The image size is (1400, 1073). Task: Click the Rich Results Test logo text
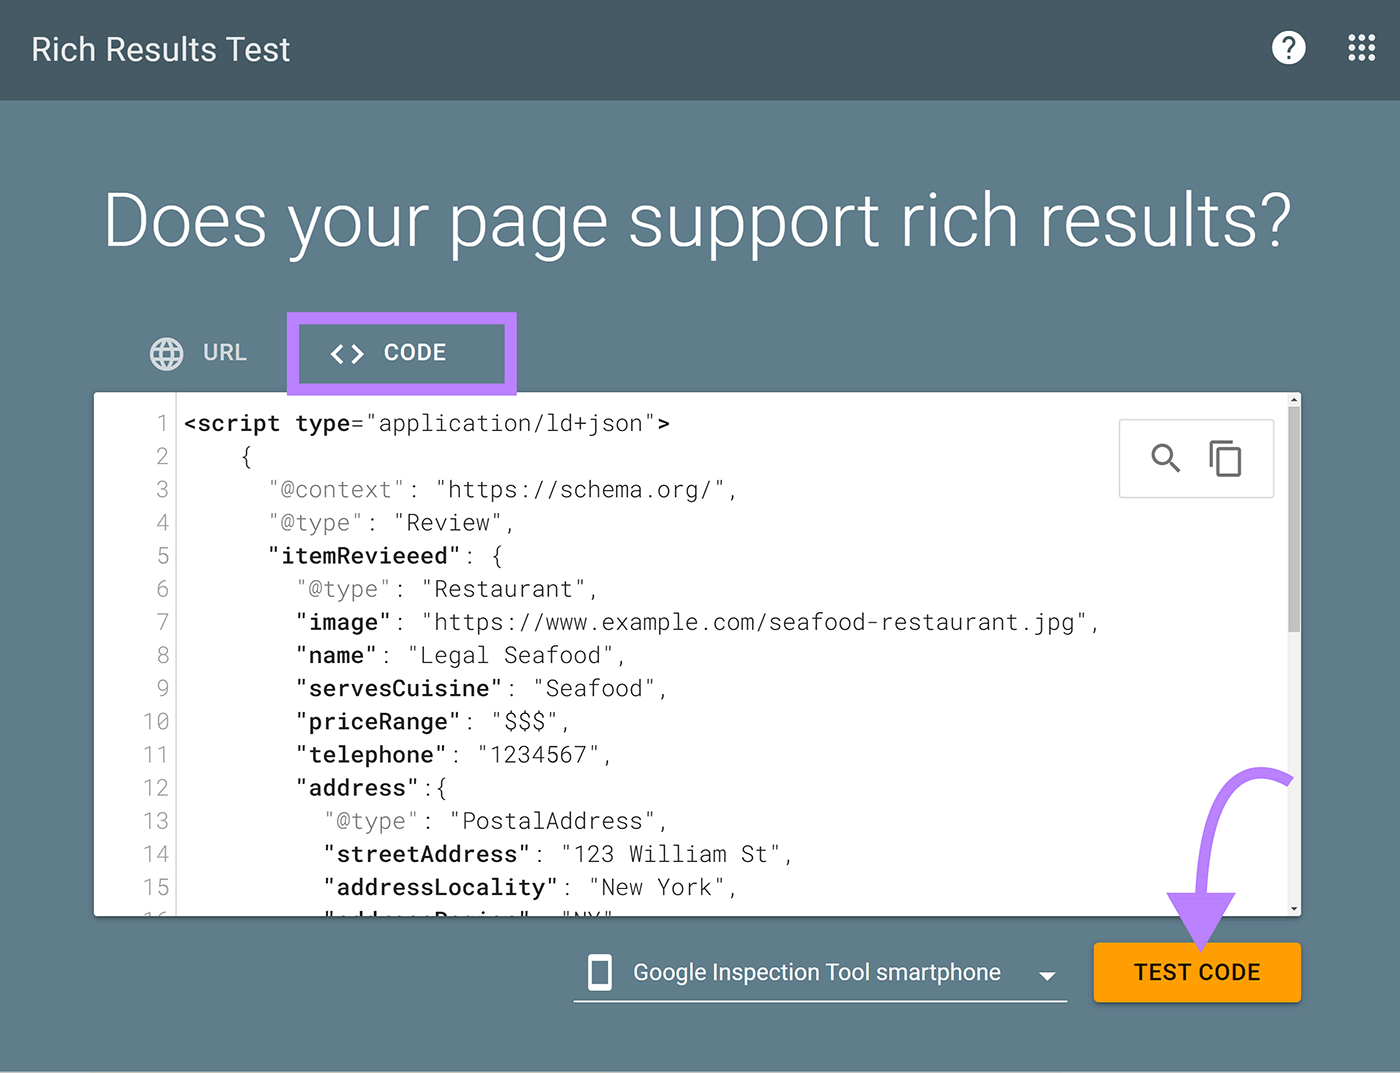tap(160, 49)
